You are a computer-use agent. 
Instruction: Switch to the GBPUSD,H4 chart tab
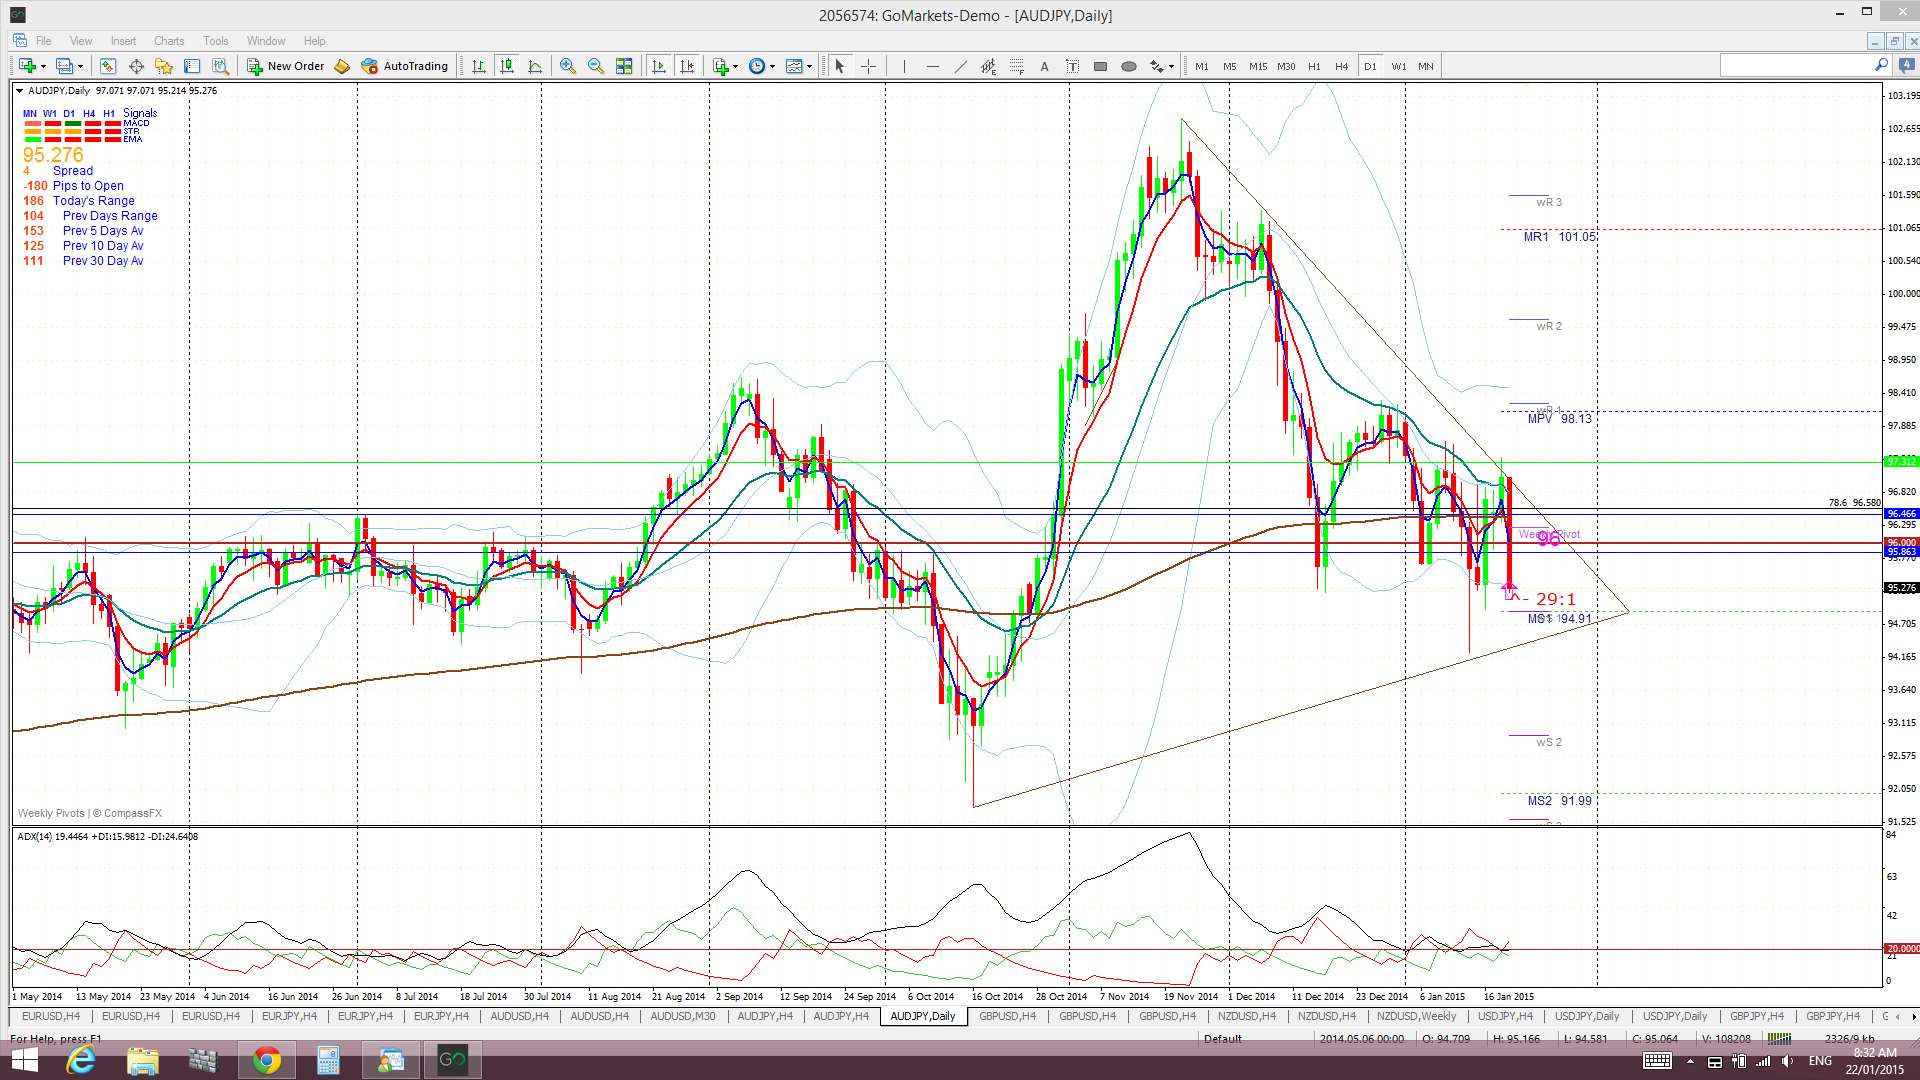point(1007,1016)
